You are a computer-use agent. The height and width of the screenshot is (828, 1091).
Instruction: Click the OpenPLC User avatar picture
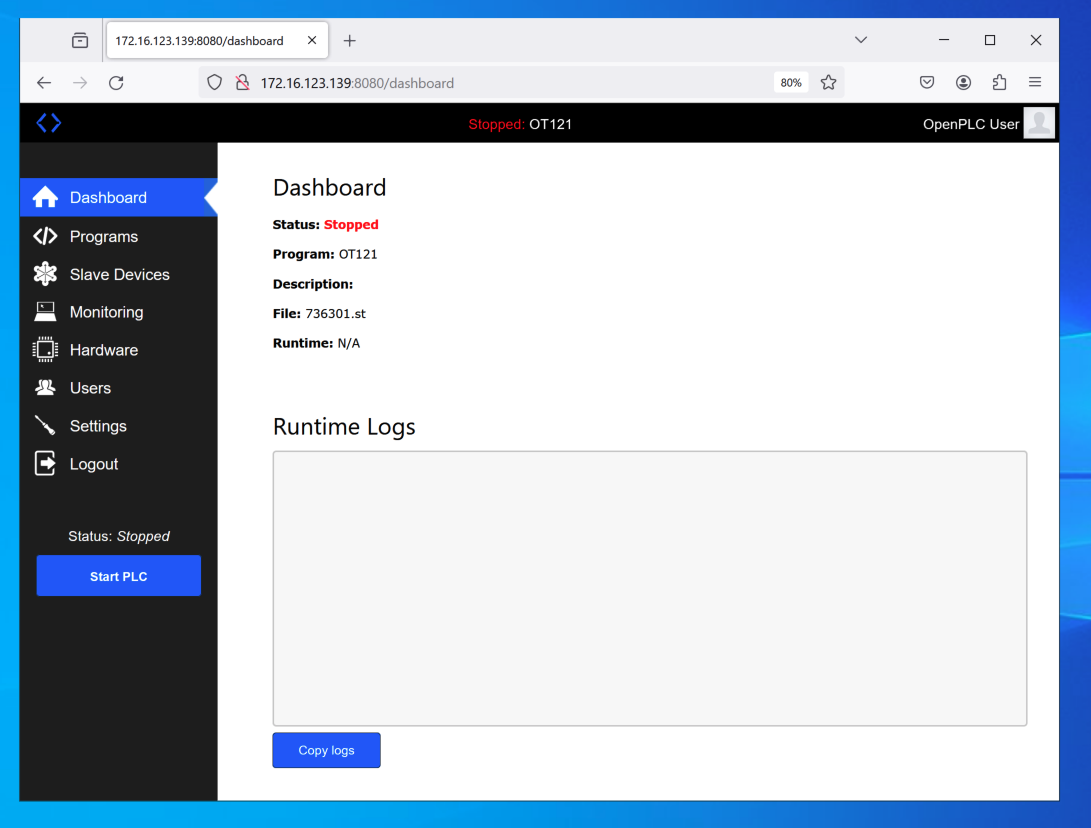(1039, 123)
